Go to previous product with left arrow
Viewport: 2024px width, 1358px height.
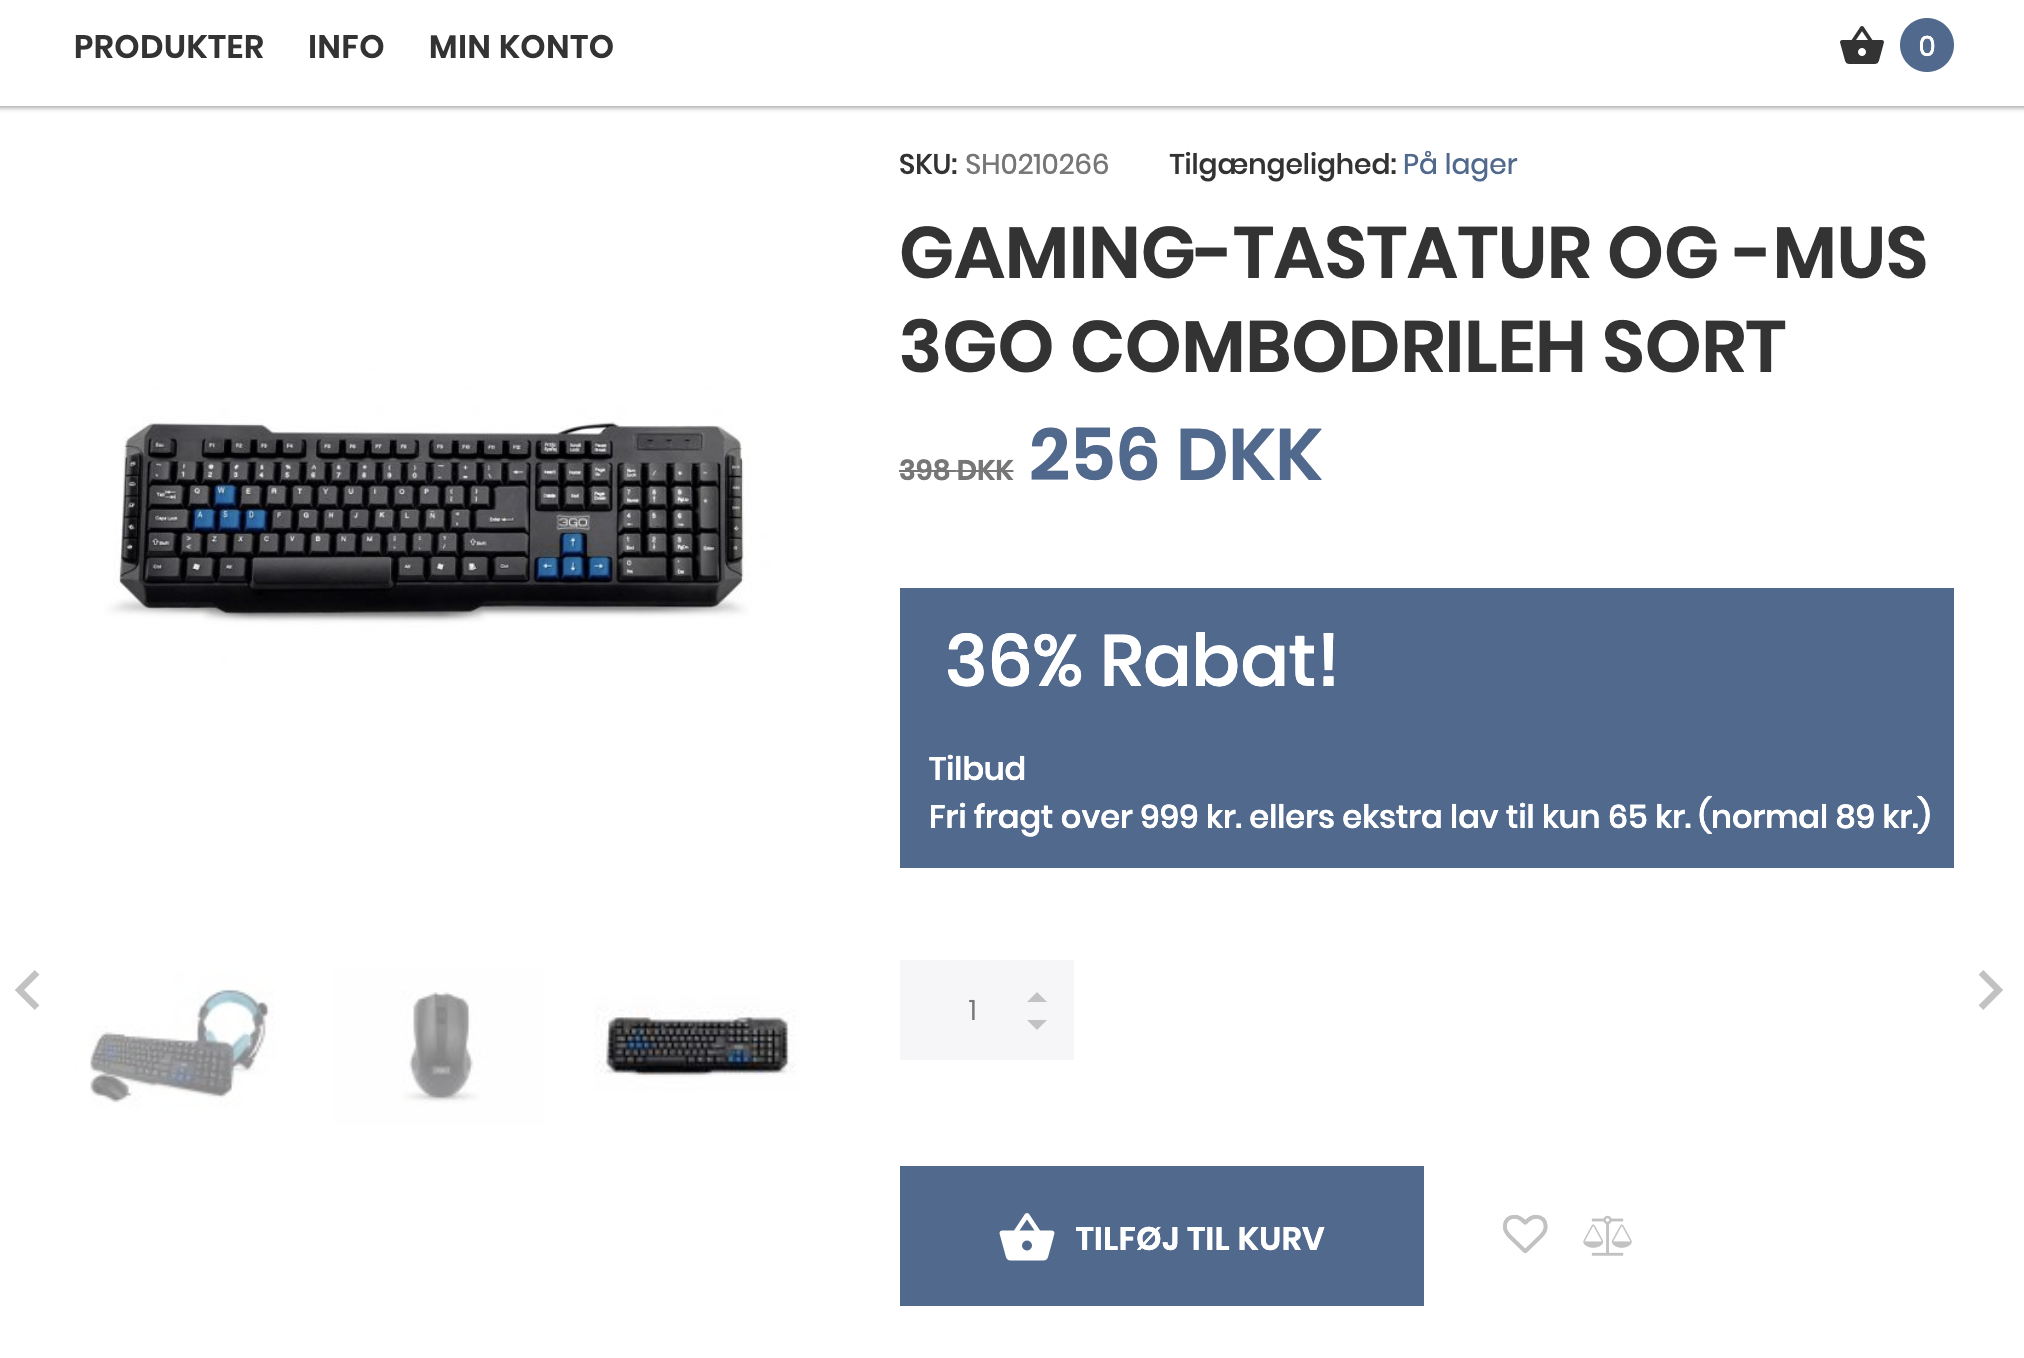pos(28,990)
